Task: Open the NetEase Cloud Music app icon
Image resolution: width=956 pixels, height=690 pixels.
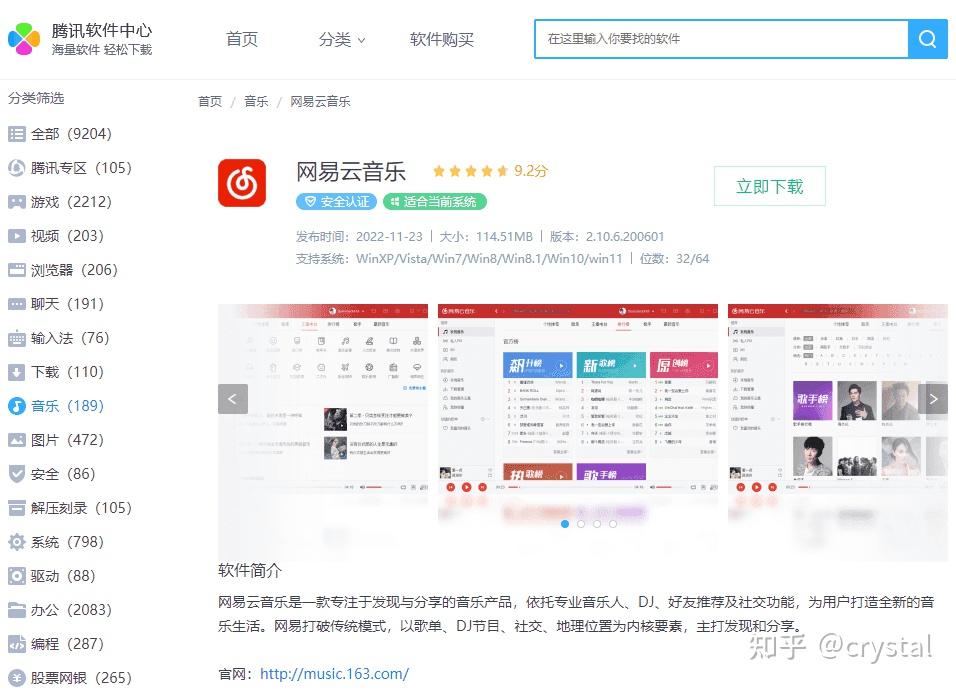Action: [242, 183]
